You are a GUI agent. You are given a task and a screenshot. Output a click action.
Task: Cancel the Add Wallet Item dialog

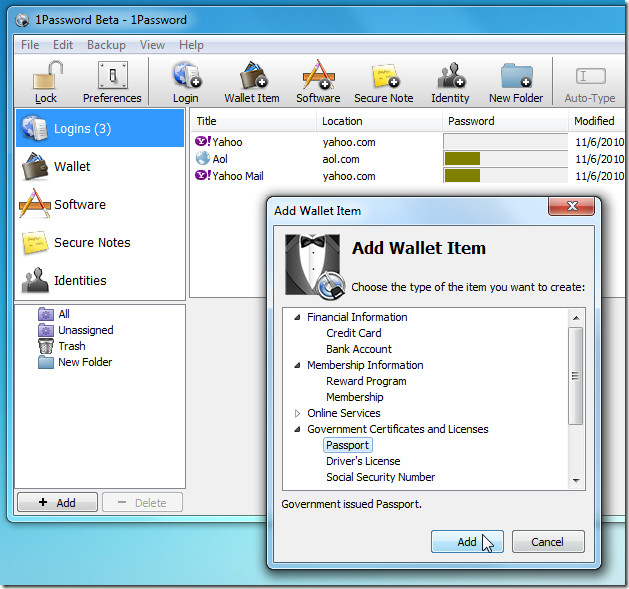(x=548, y=542)
